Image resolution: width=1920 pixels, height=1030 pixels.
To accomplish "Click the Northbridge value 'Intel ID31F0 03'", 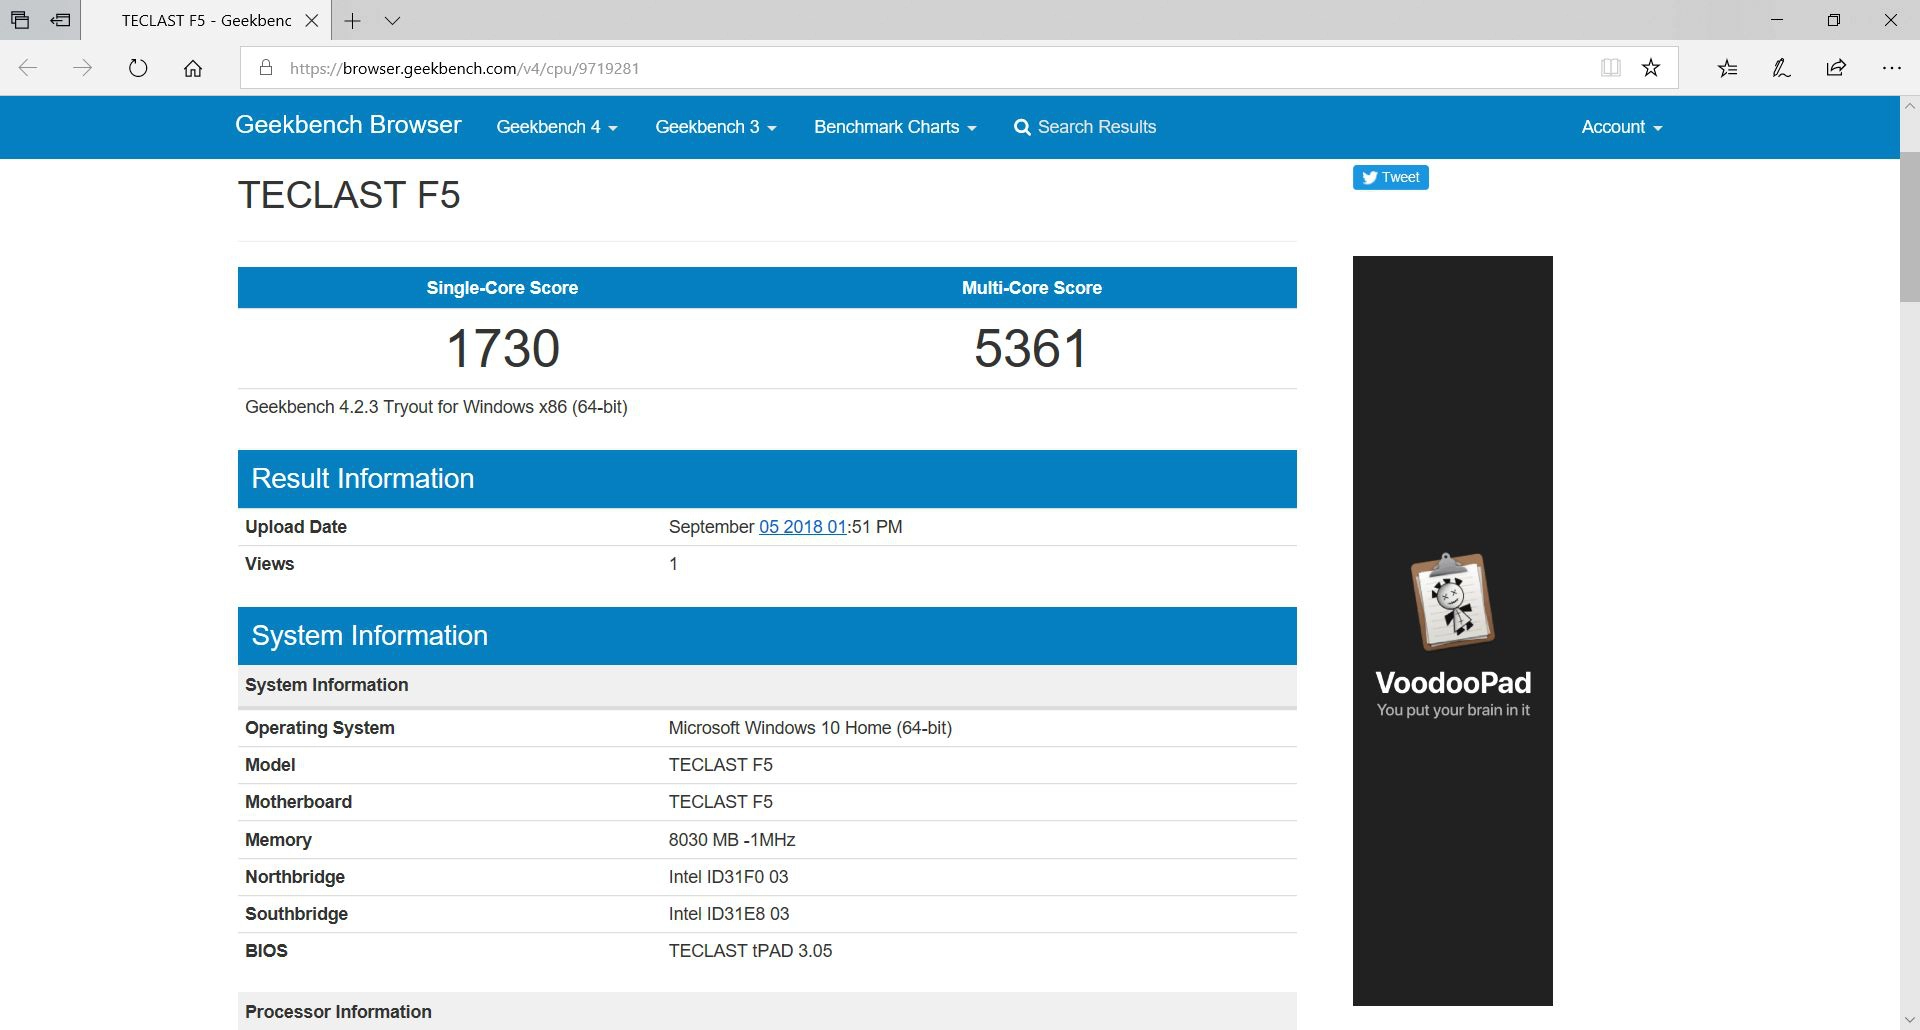I will [728, 877].
